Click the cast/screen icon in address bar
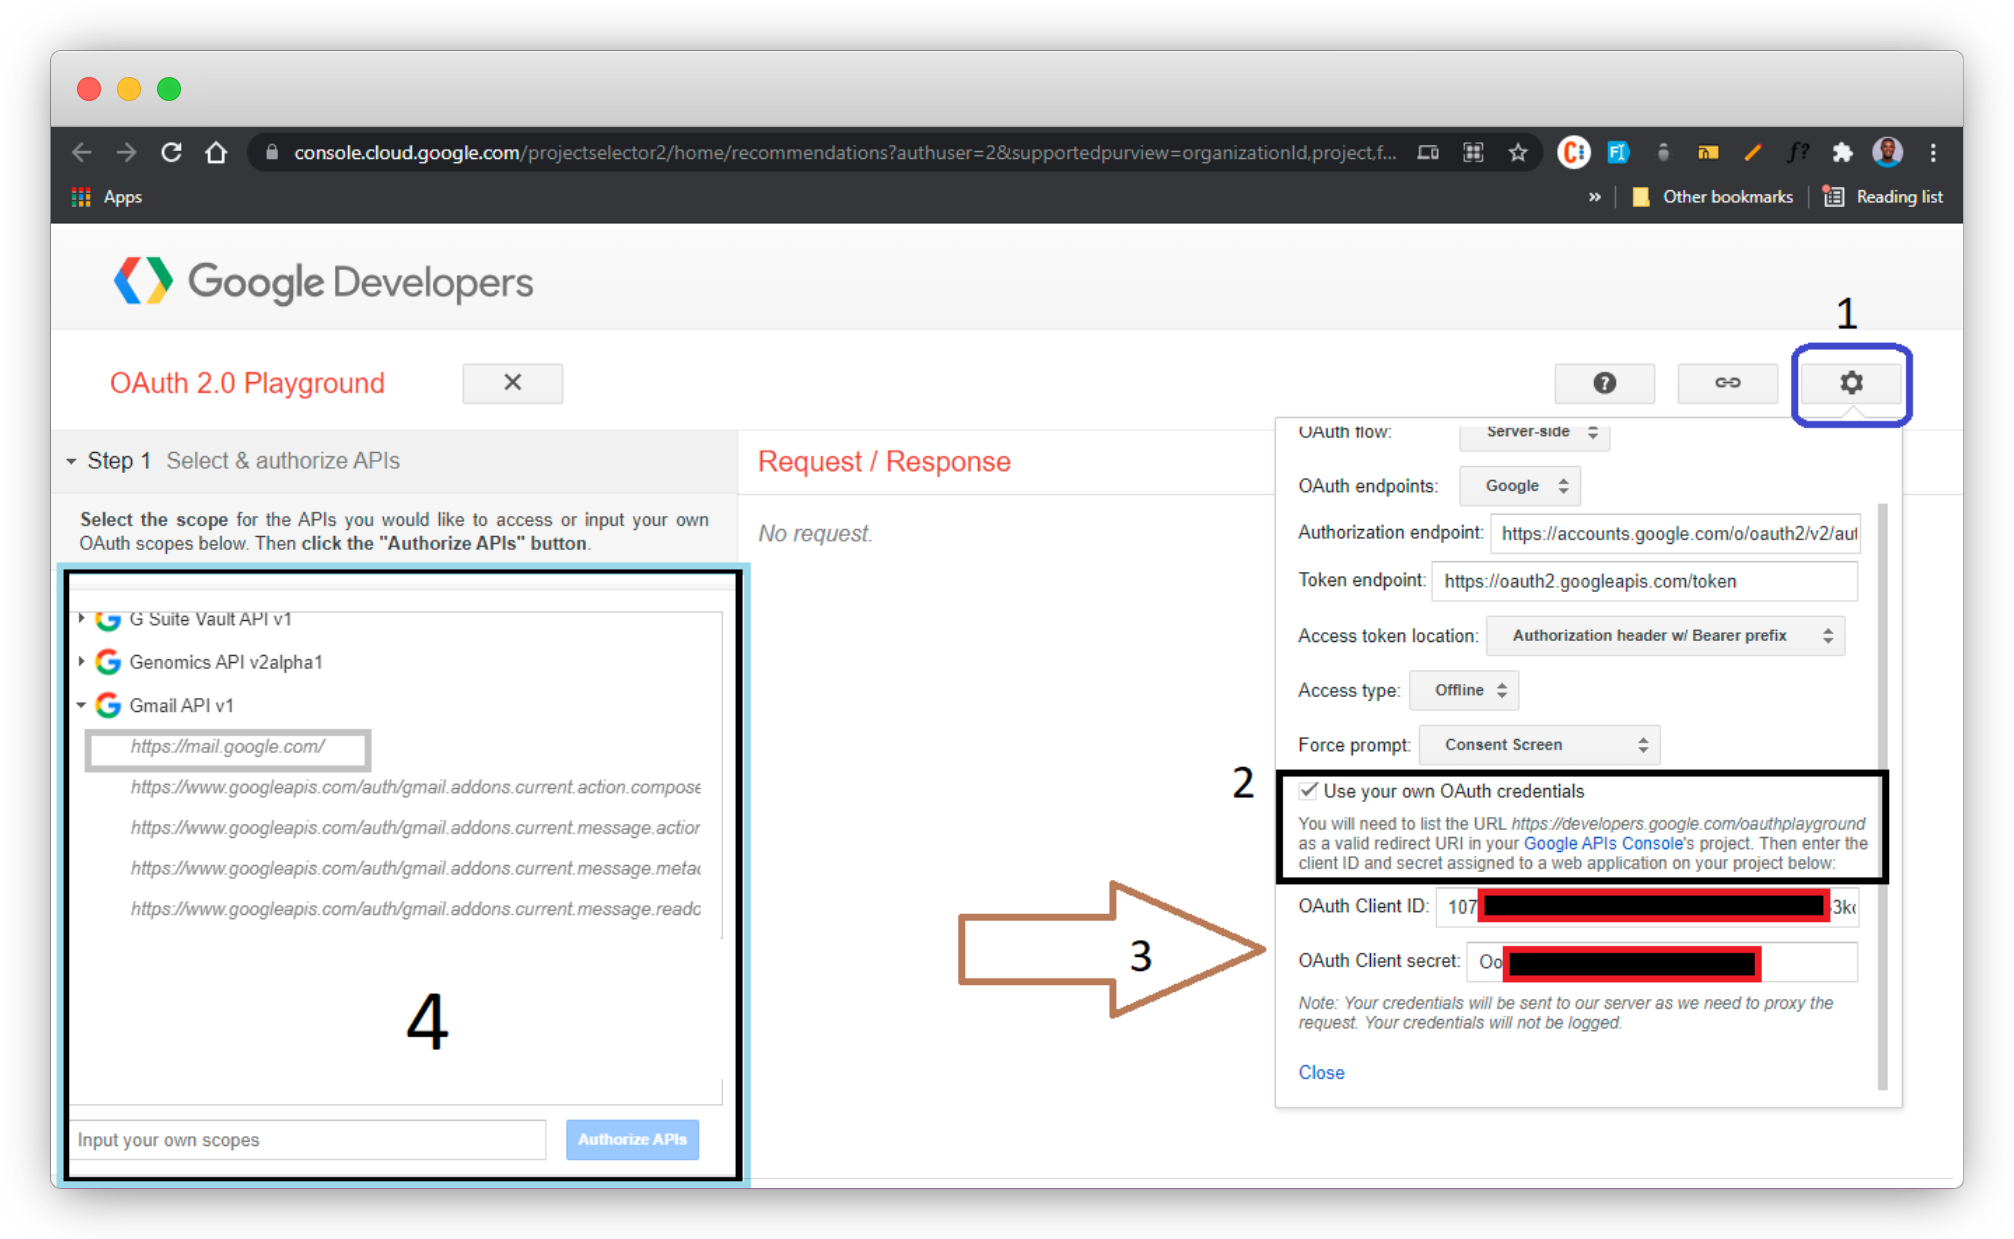Viewport: 2014px width, 1239px height. (1428, 152)
